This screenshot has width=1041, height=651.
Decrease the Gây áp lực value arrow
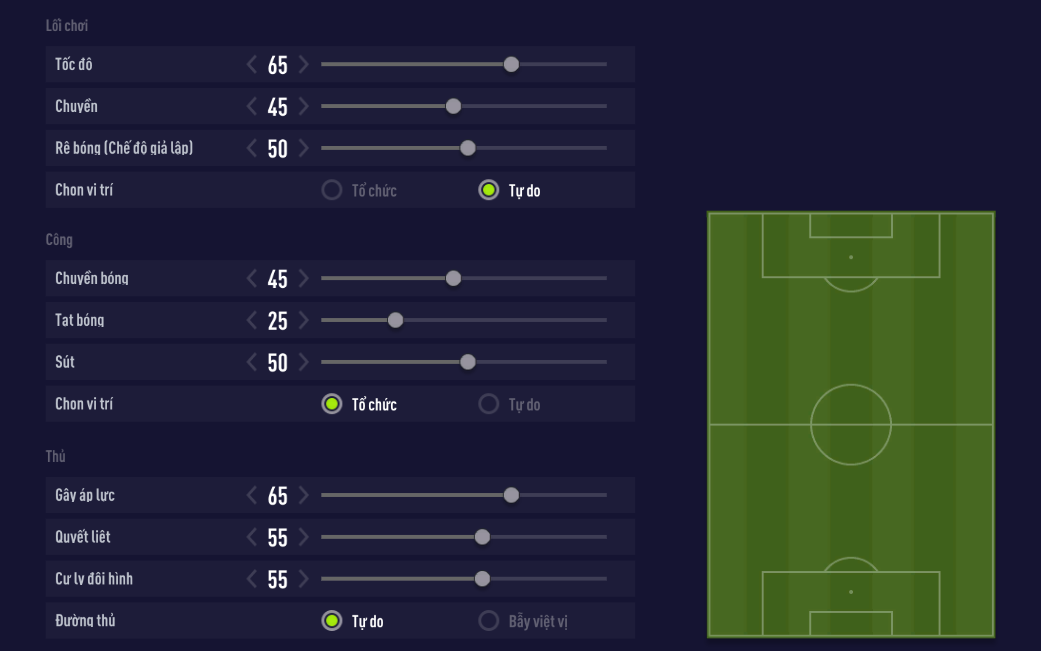click(x=252, y=496)
